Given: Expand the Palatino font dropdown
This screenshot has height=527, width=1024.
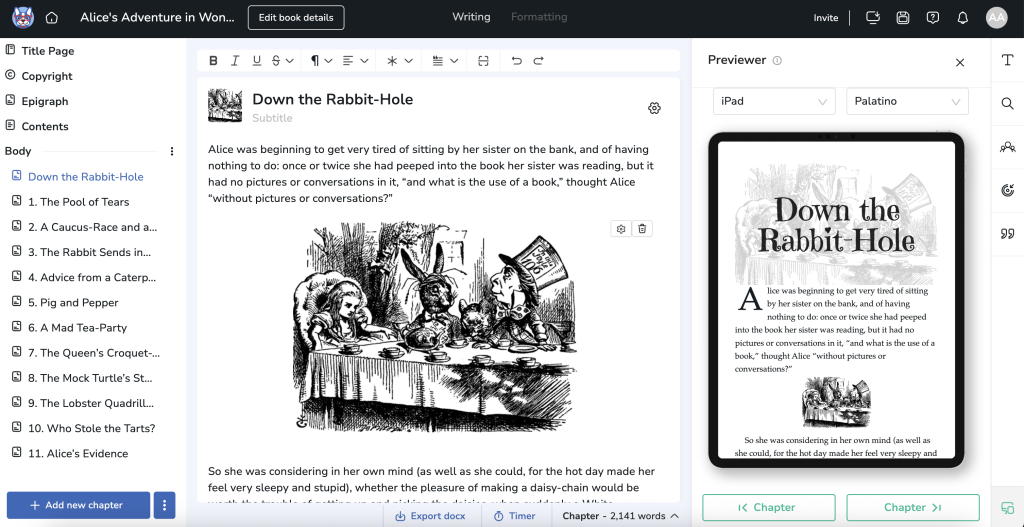Looking at the screenshot, I should pyautogui.click(x=907, y=102).
